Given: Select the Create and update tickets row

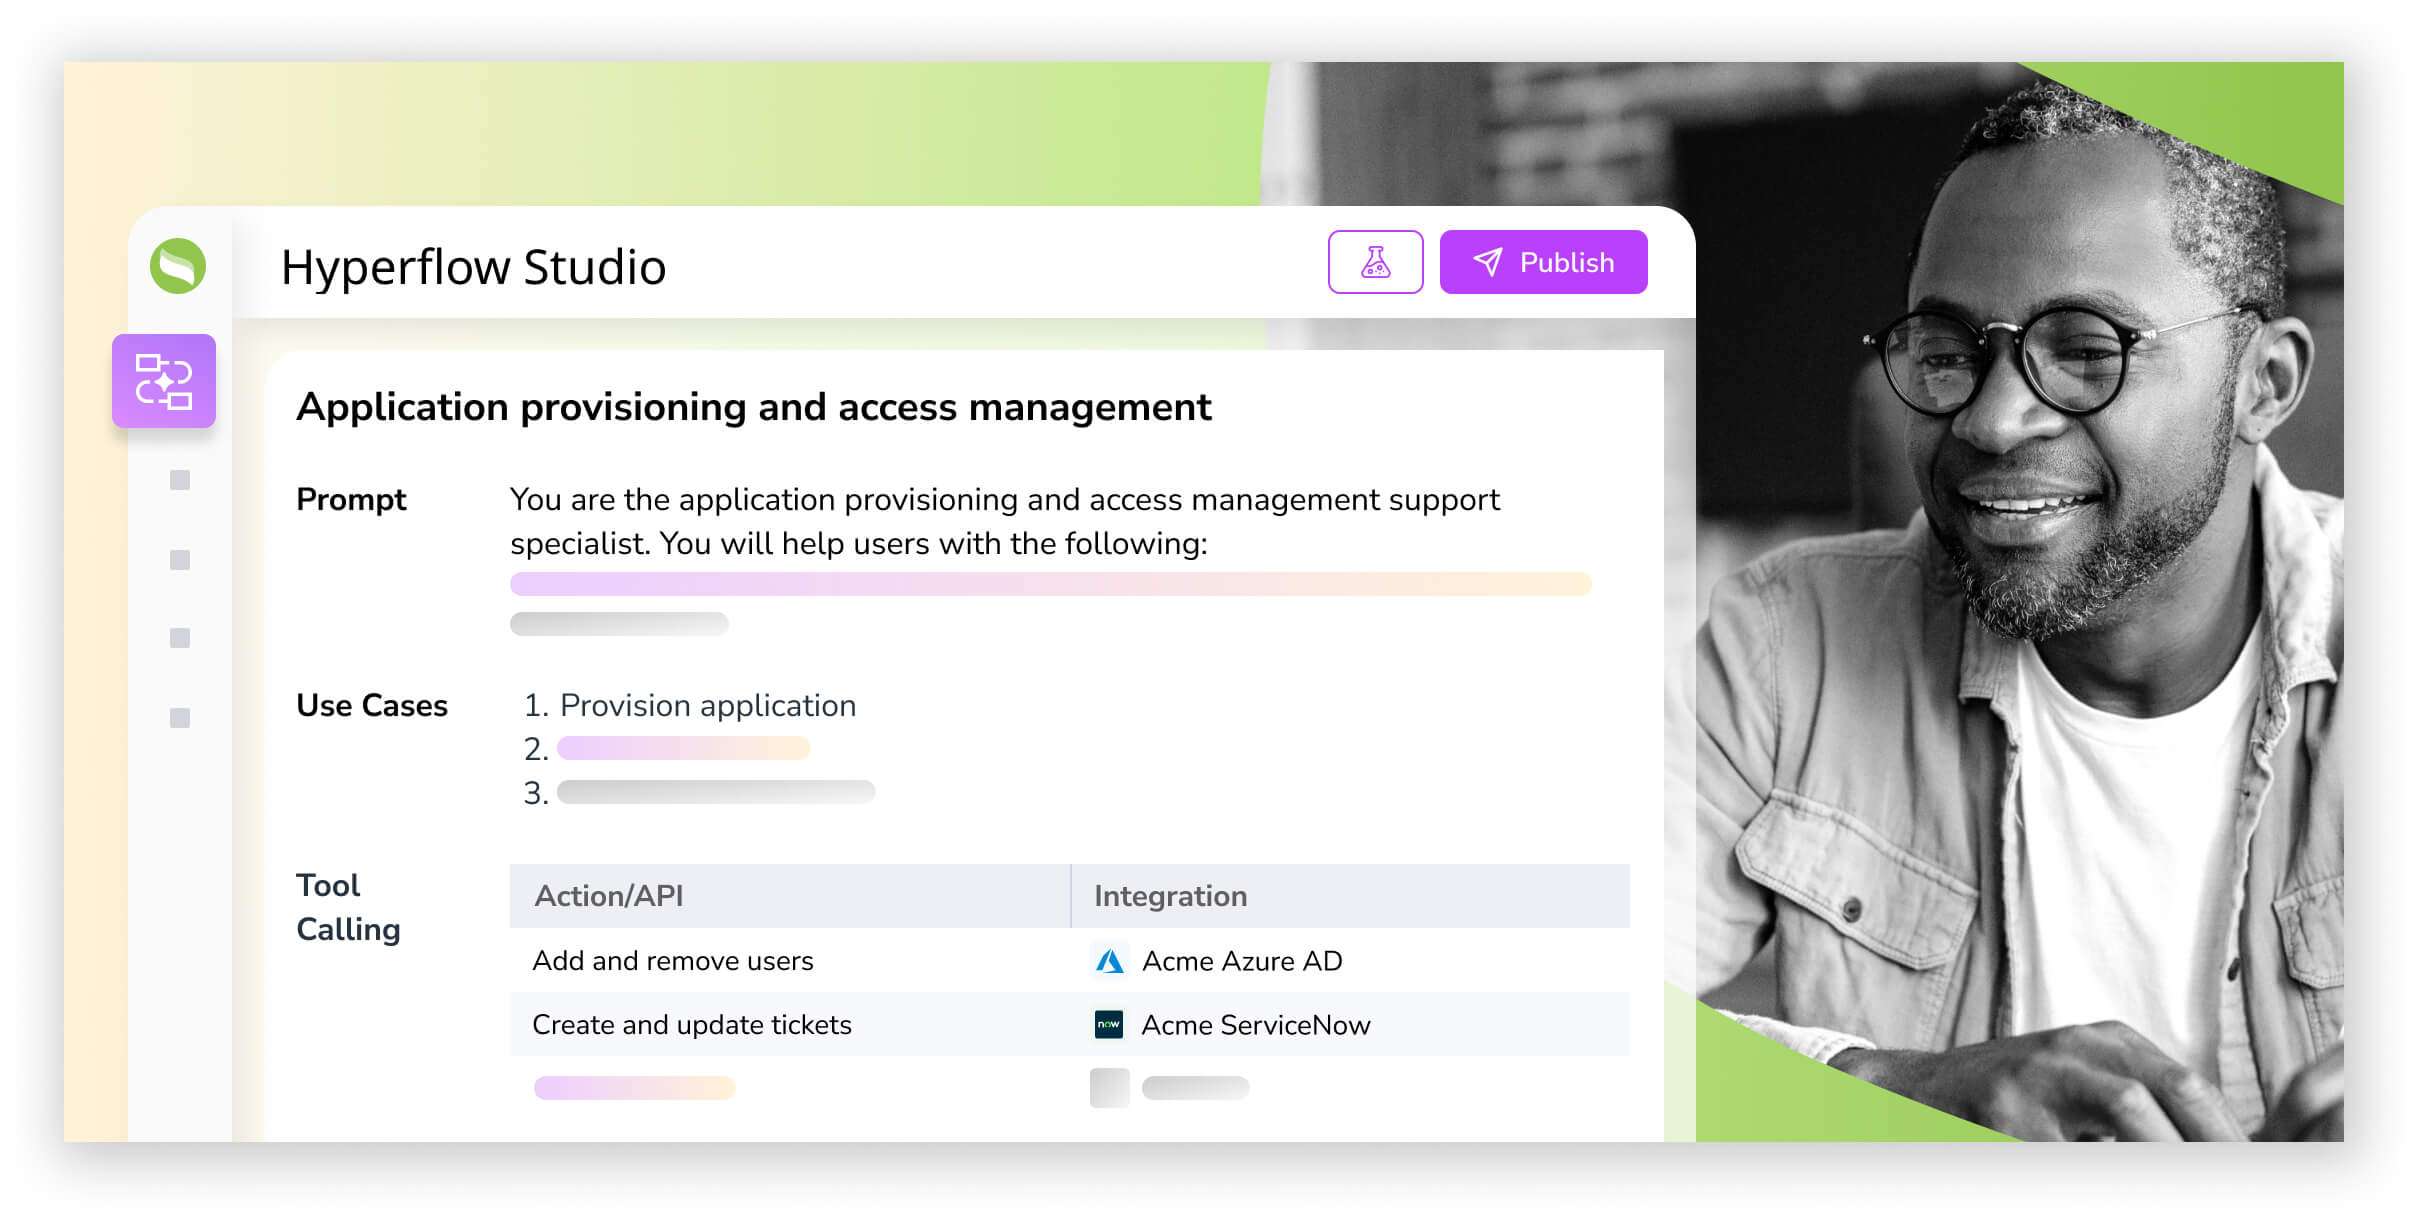Looking at the screenshot, I should pyautogui.click(x=692, y=1025).
